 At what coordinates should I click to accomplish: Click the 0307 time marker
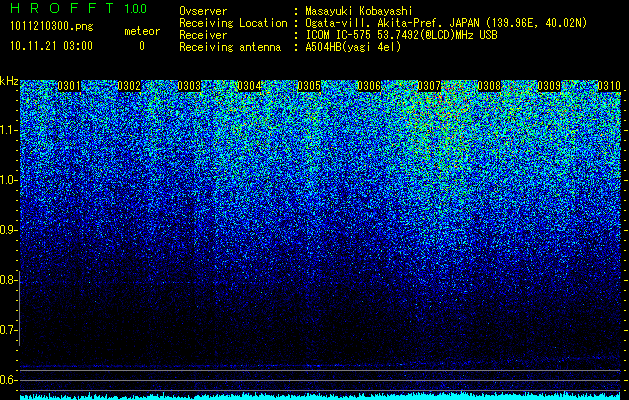[429, 86]
